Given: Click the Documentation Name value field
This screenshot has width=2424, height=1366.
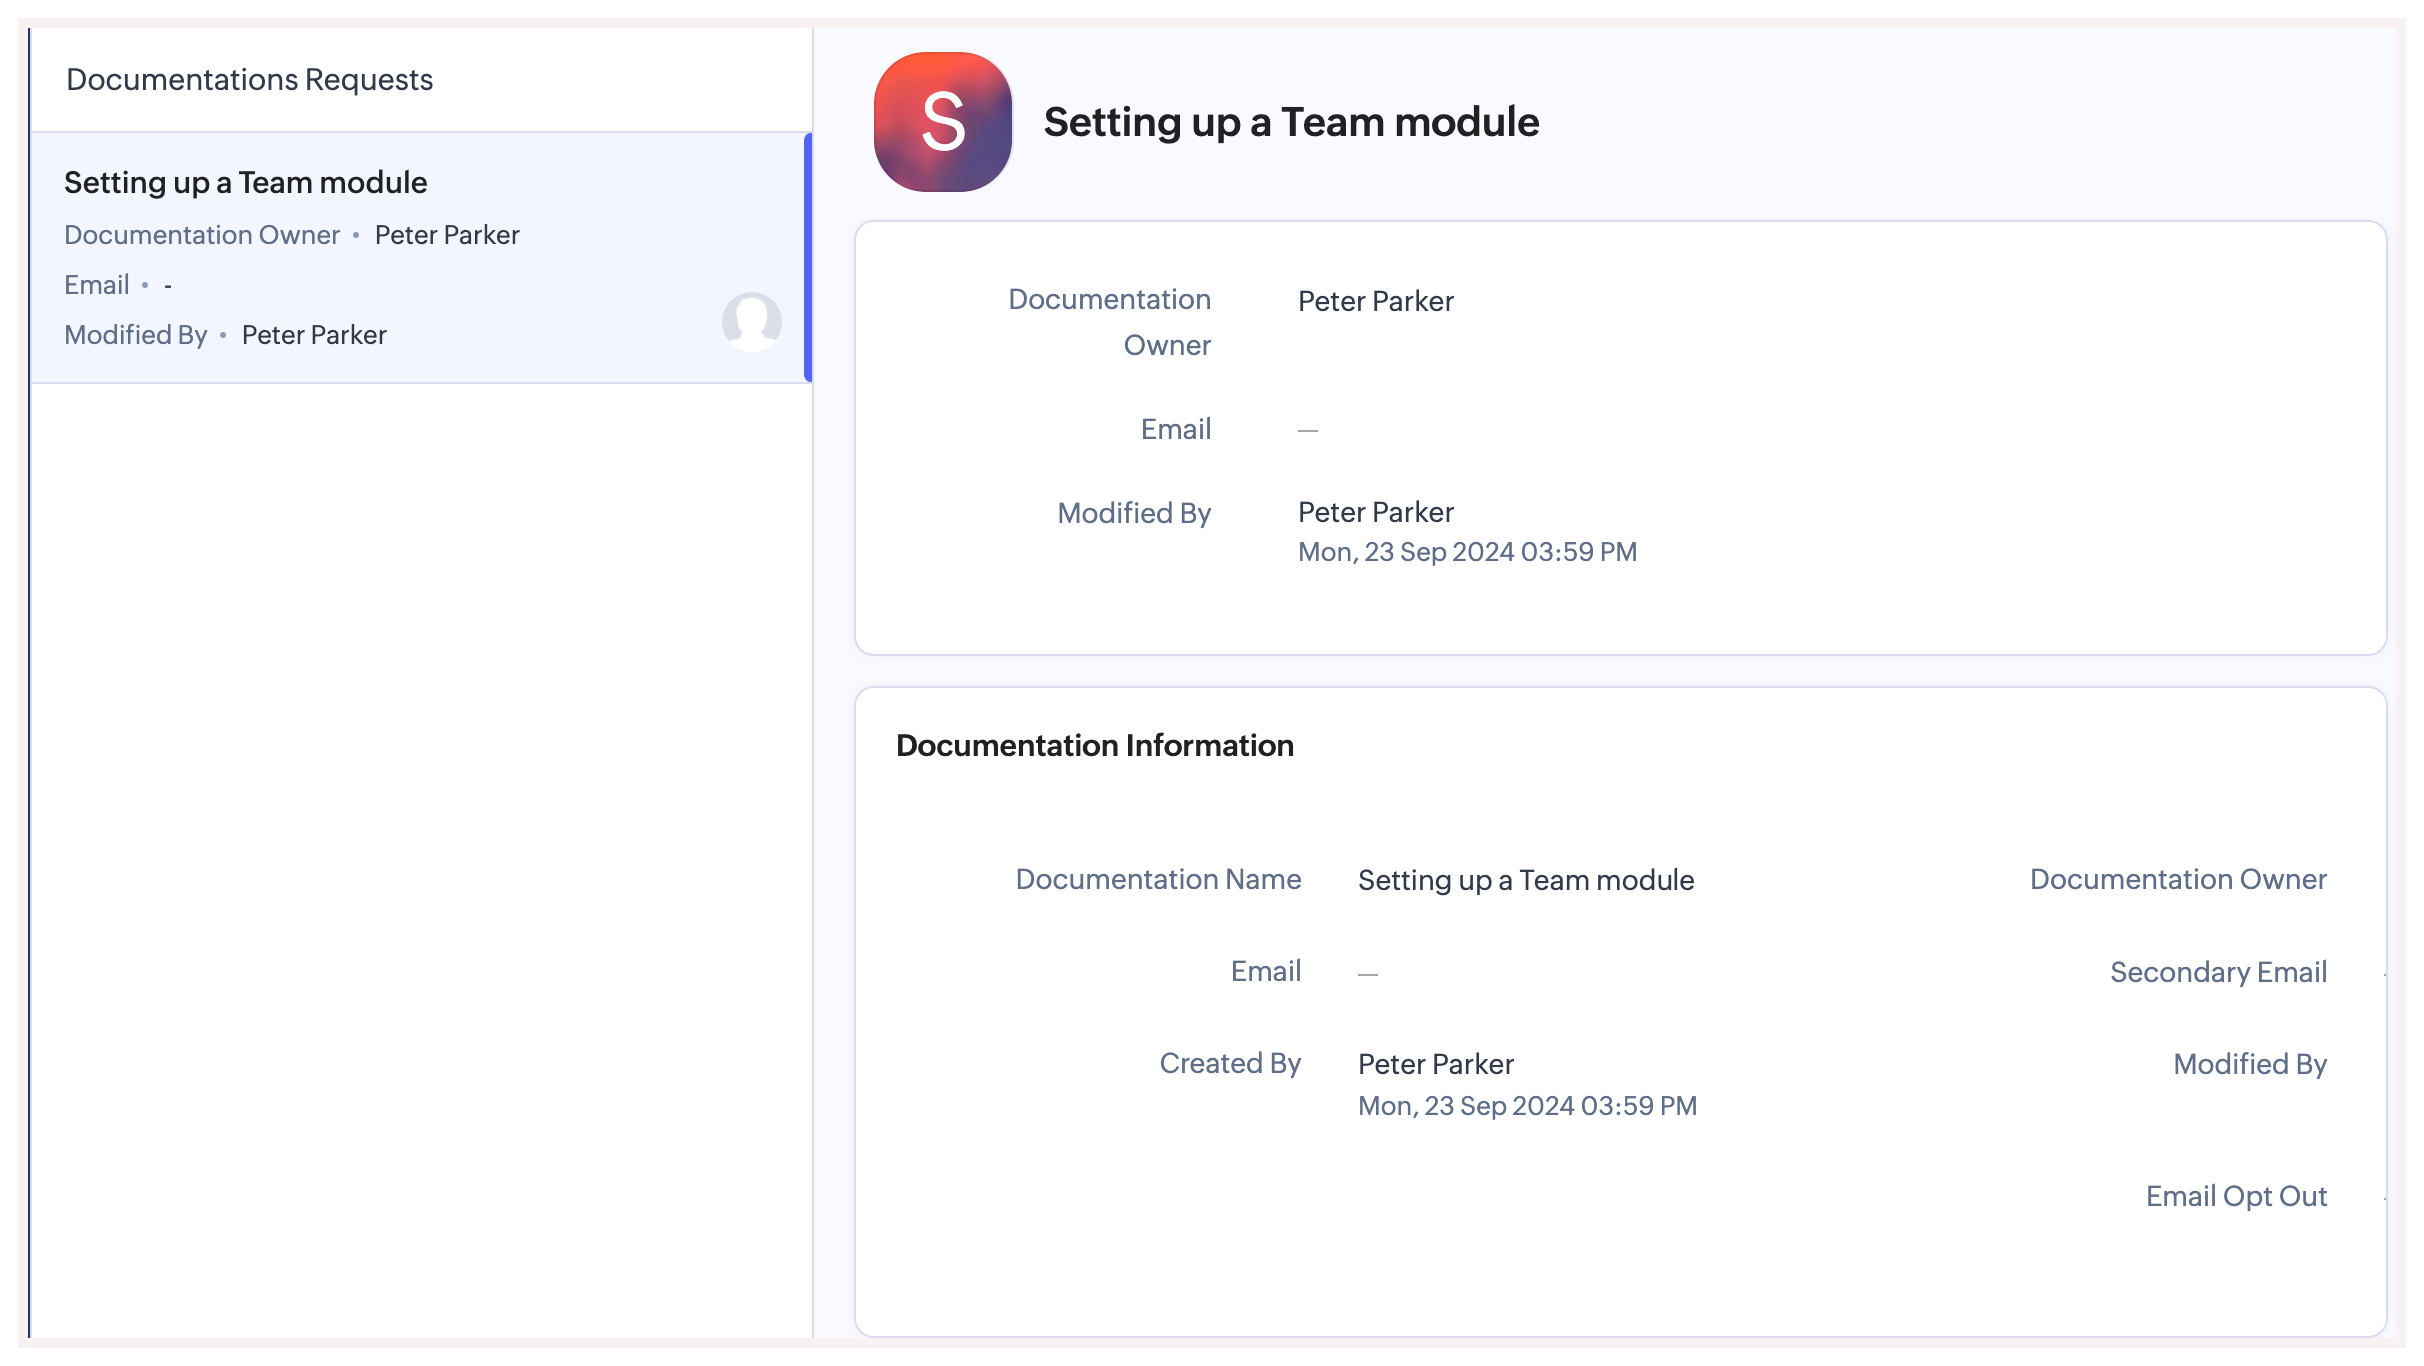Looking at the screenshot, I should [x=1525, y=880].
